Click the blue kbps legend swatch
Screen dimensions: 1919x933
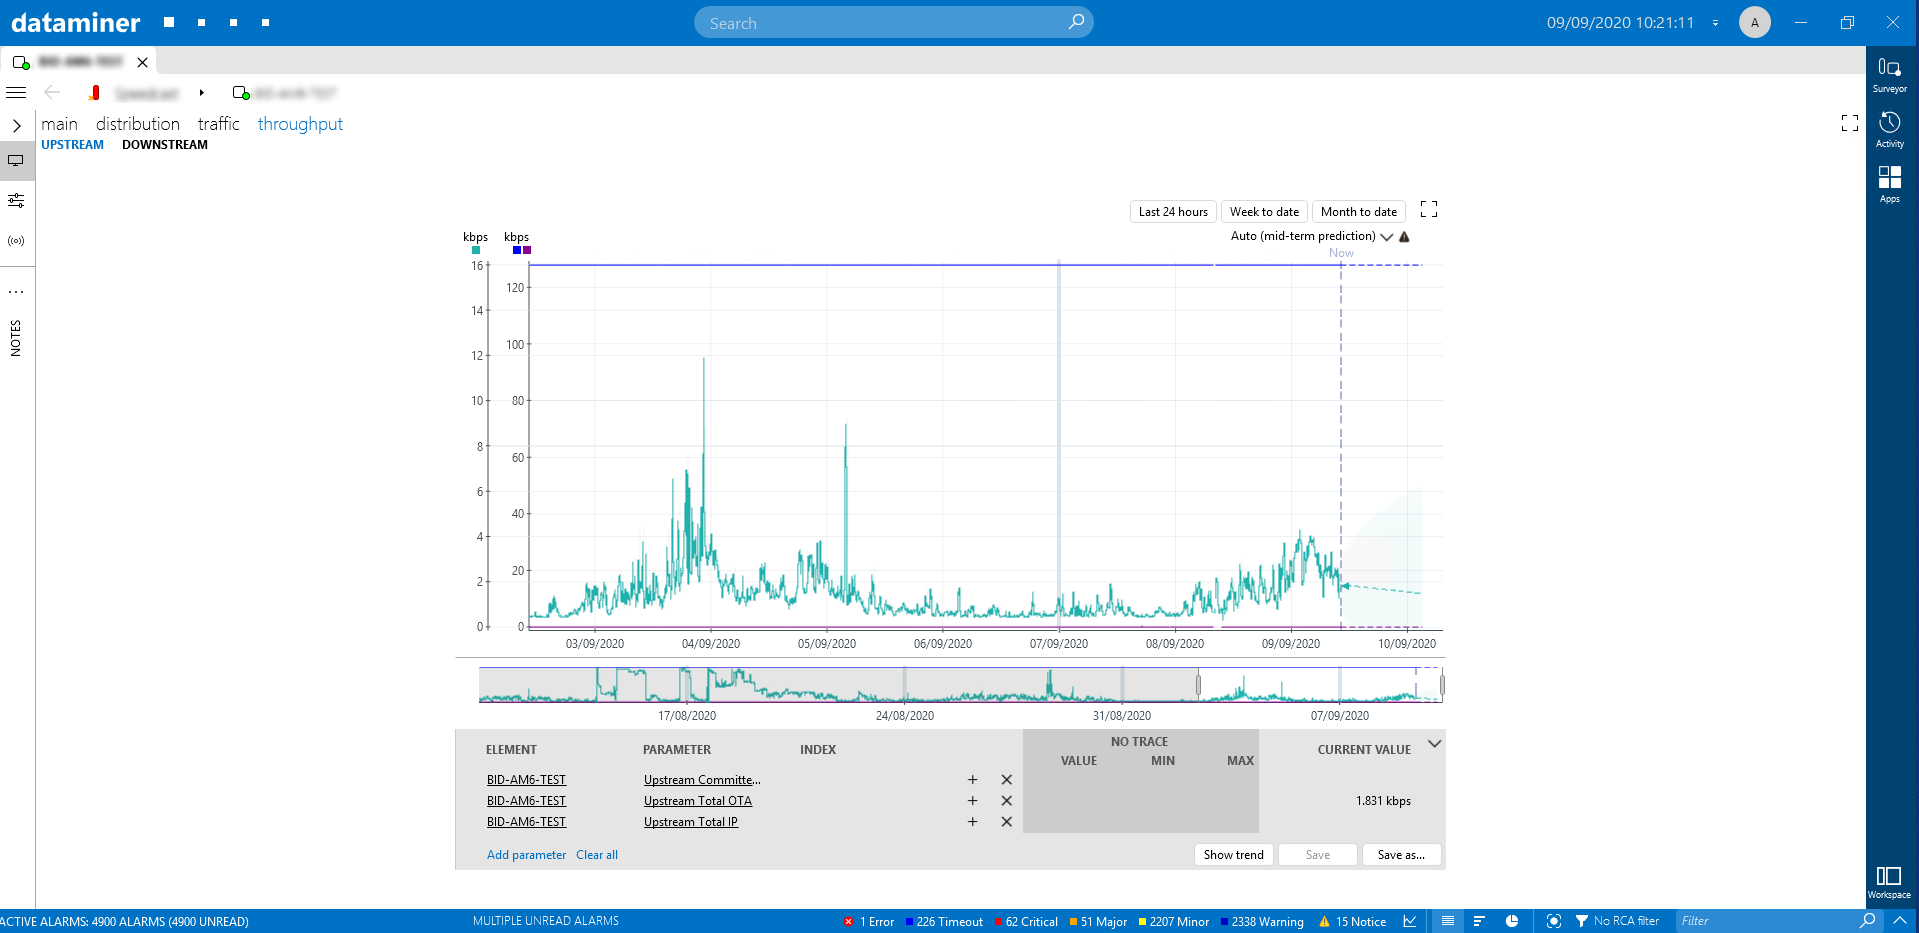(517, 250)
